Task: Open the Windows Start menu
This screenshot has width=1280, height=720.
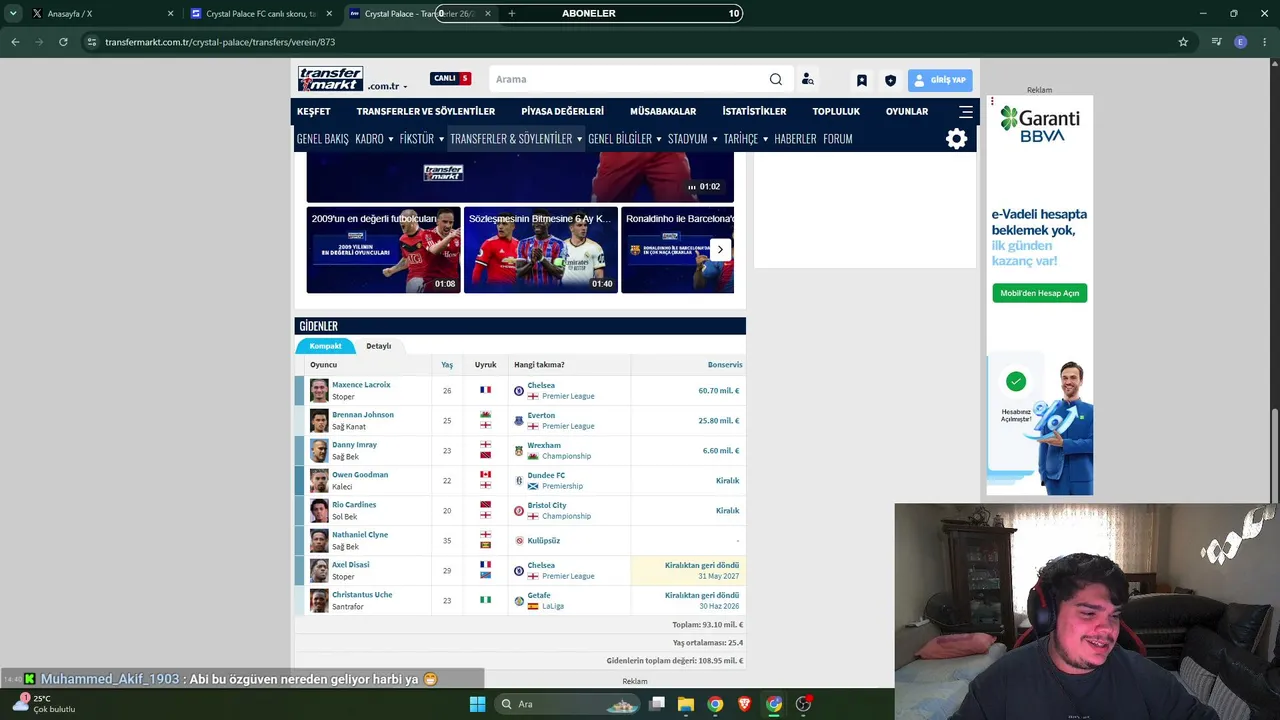Action: click(477, 704)
